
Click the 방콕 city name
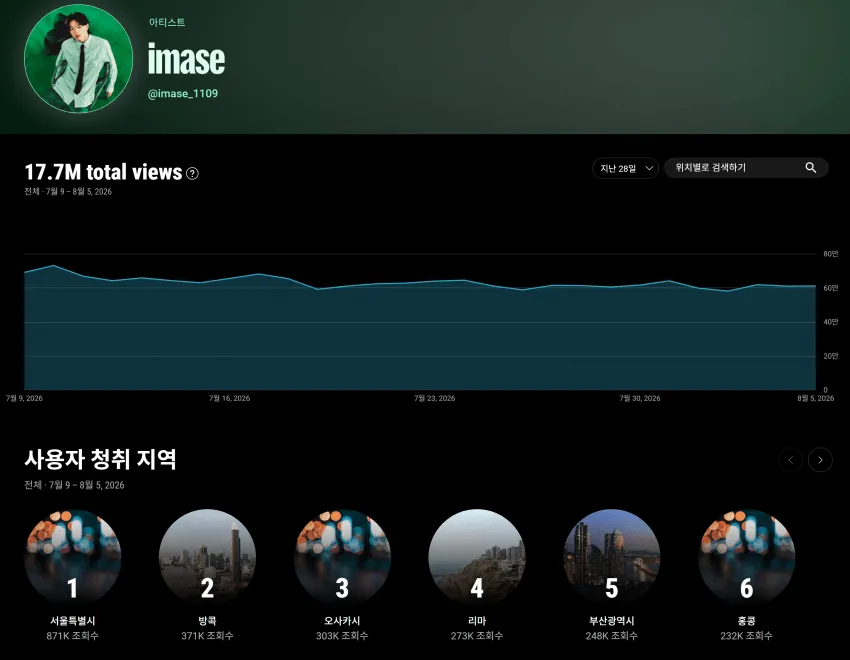(207, 621)
